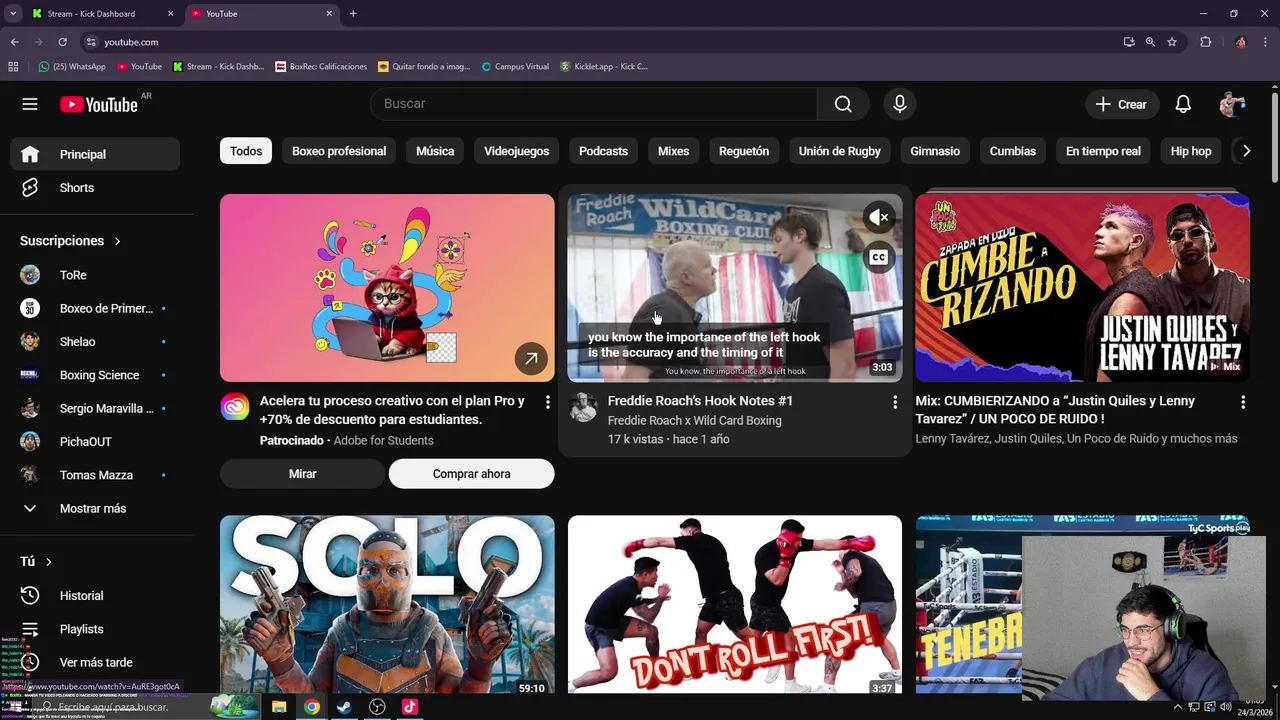The height and width of the screenshot is (720, 1280).
Task: Open the Boxing Science subscription
Action: point(96,375)
